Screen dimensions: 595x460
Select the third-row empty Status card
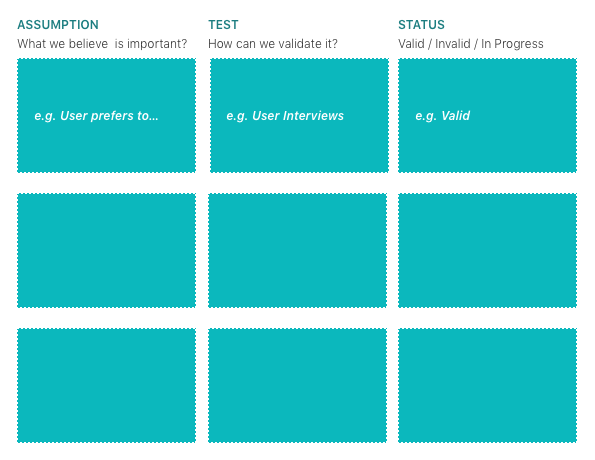click(x=488, y=386)
